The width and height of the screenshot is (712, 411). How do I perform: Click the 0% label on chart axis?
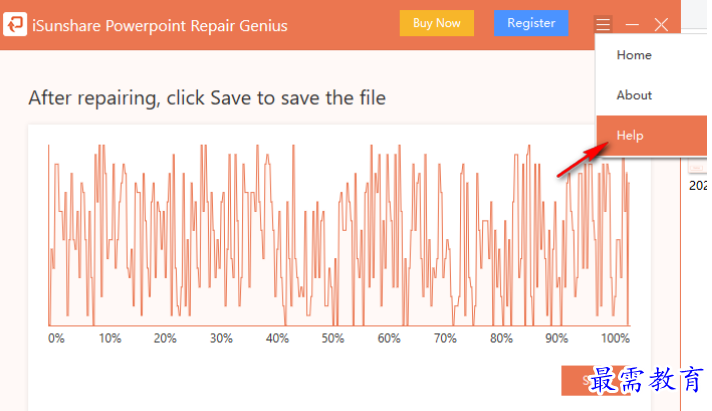[x=56, y=338]
